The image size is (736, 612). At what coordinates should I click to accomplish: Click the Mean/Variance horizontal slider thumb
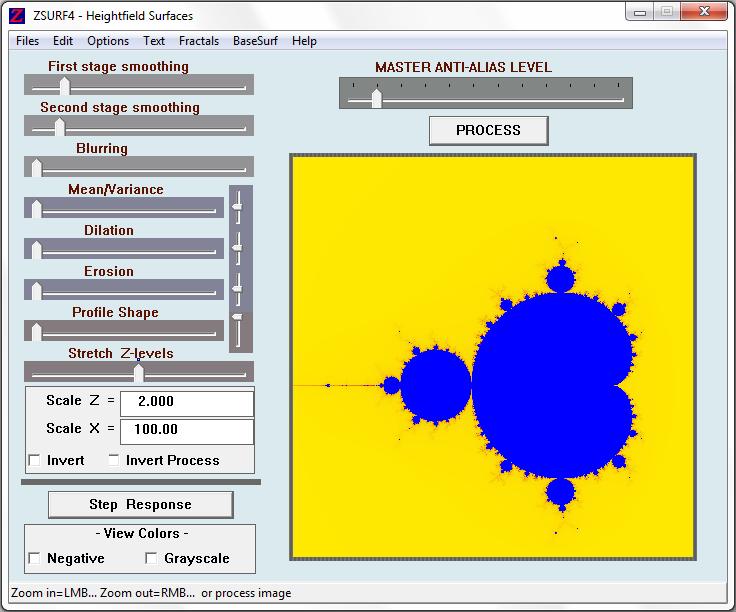[36, 209]
